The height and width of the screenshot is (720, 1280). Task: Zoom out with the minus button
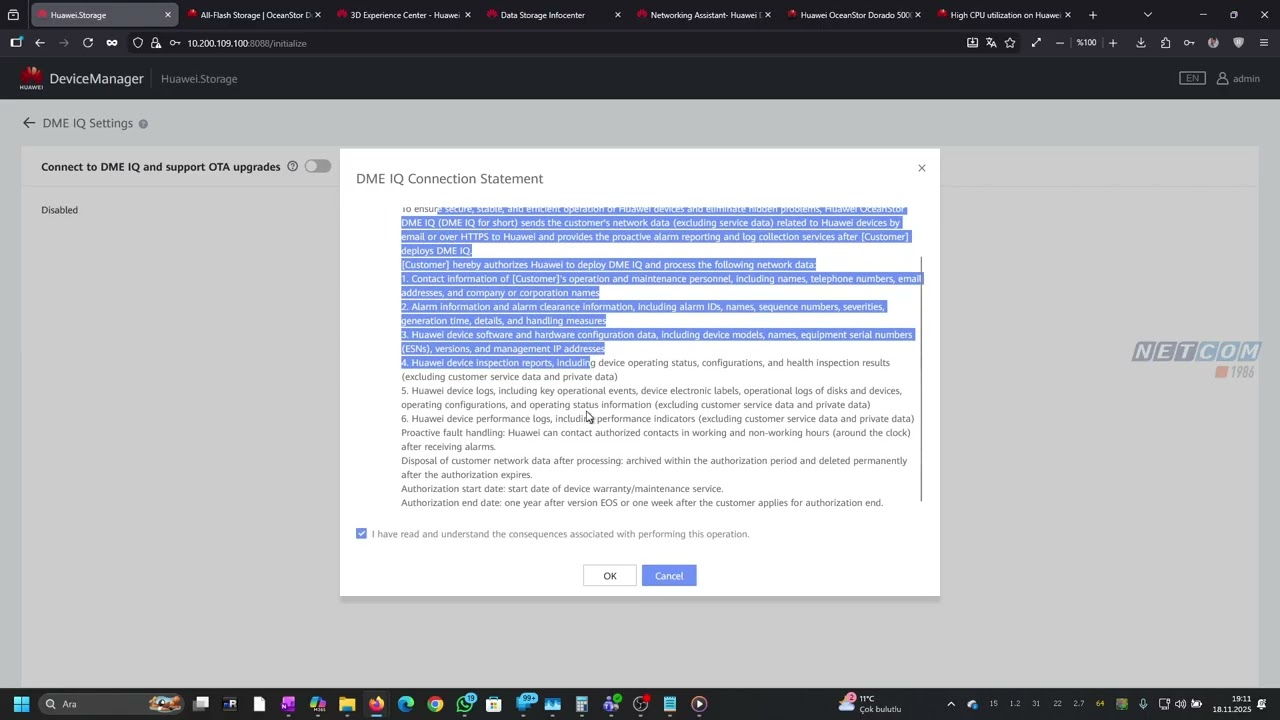(x=1060, y=43)
